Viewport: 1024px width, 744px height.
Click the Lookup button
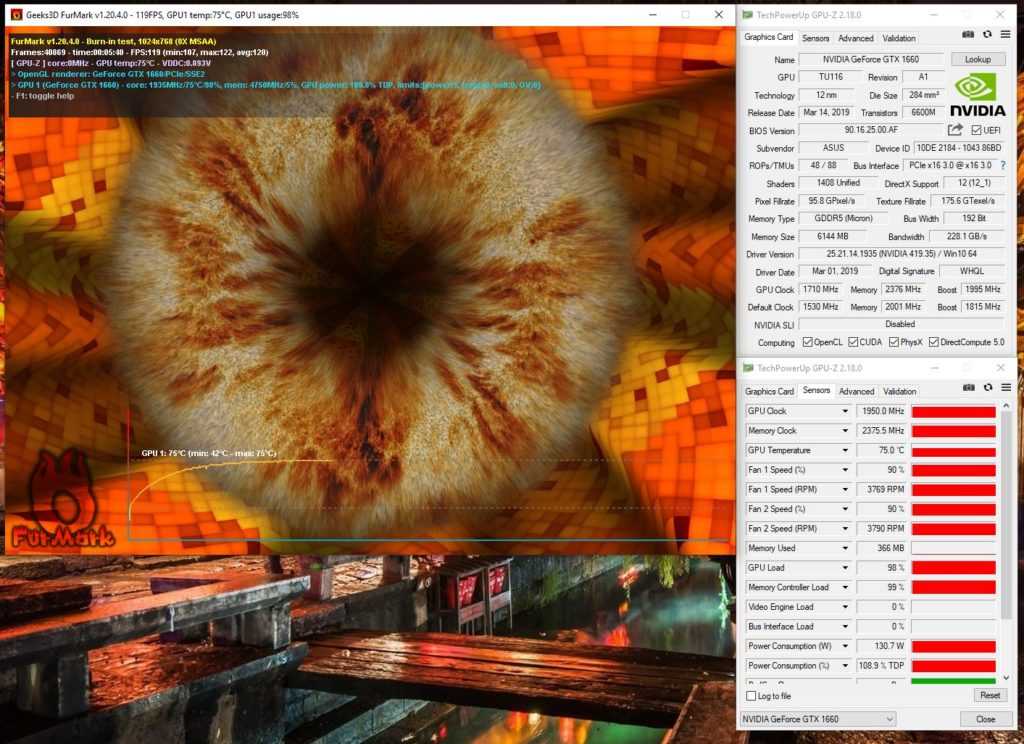tap(977, 59)
